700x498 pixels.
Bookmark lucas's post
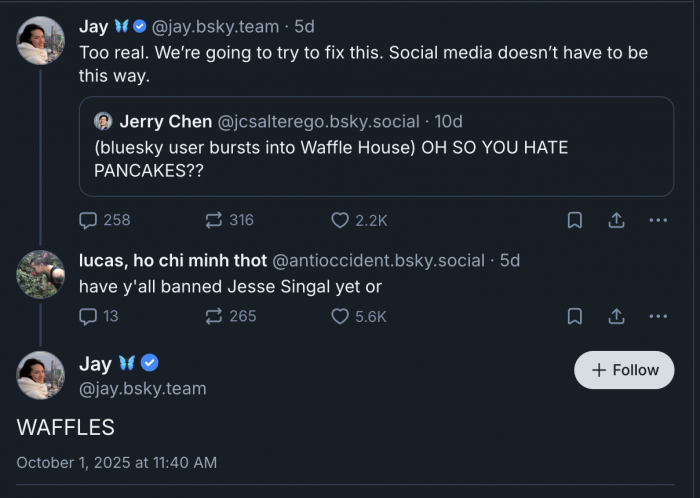pyautogui.click(x=575, y=316)
